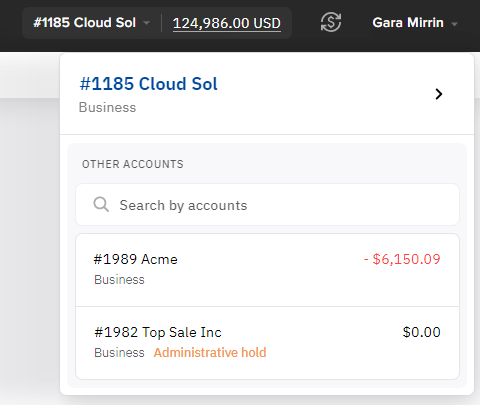Open the chevron arrow beside #1185 Cloud Sol
Image resolution: width=480 pixels, height=405 pixels.
coord(439,94)
